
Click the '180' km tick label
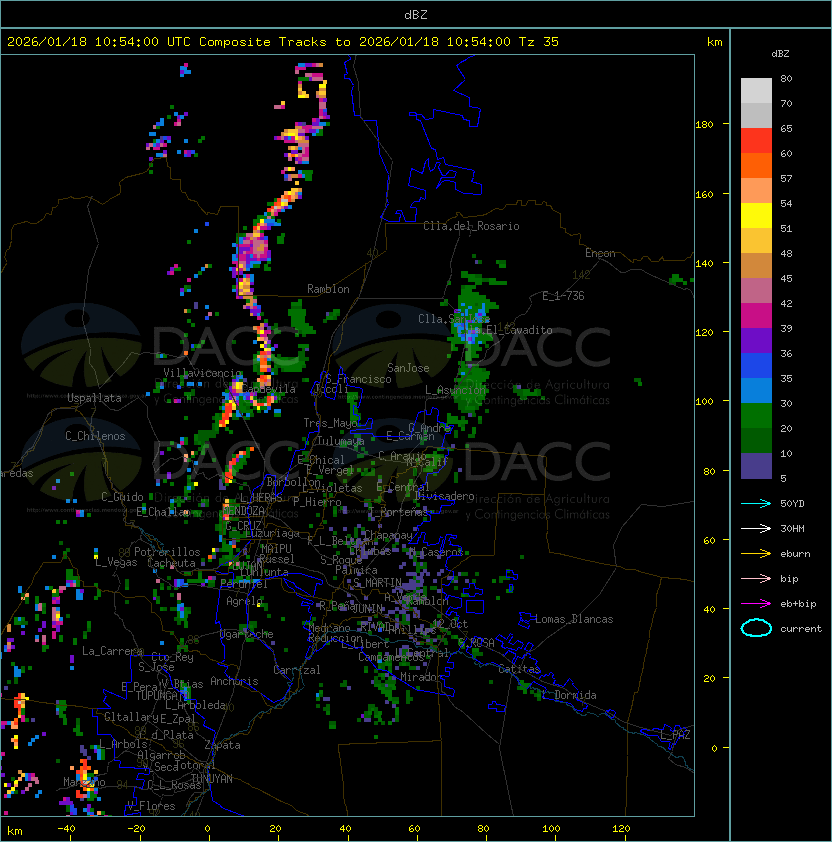click(x=704, y=125)
